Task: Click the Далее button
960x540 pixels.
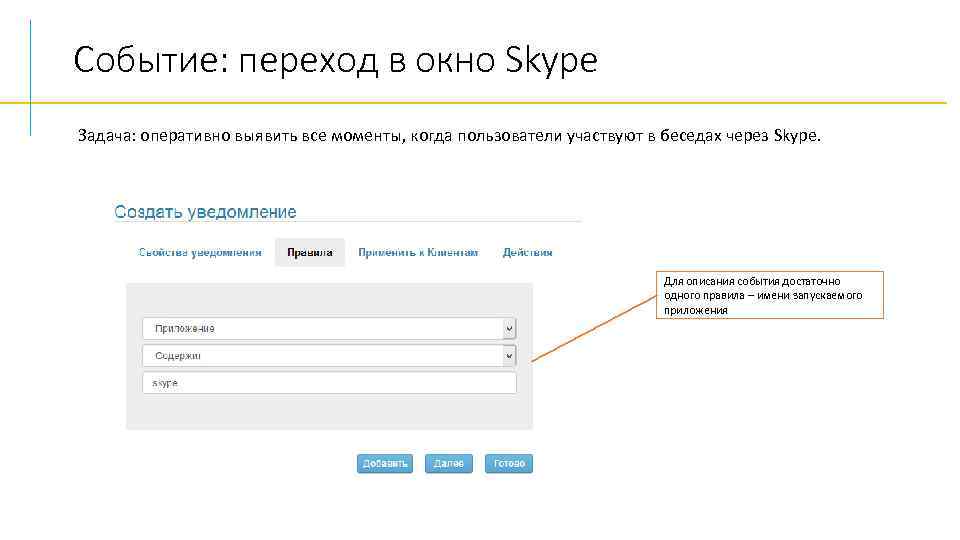Action: point(448,464)
